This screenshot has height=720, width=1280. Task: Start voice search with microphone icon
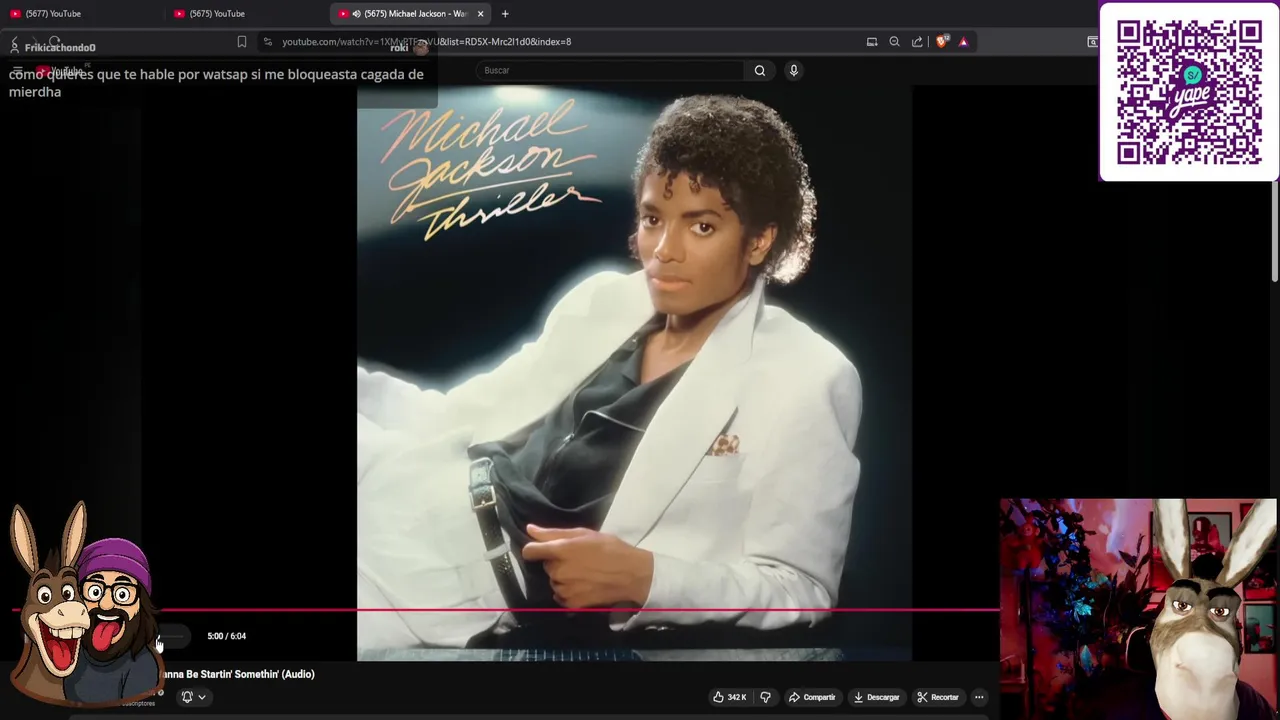793,70
